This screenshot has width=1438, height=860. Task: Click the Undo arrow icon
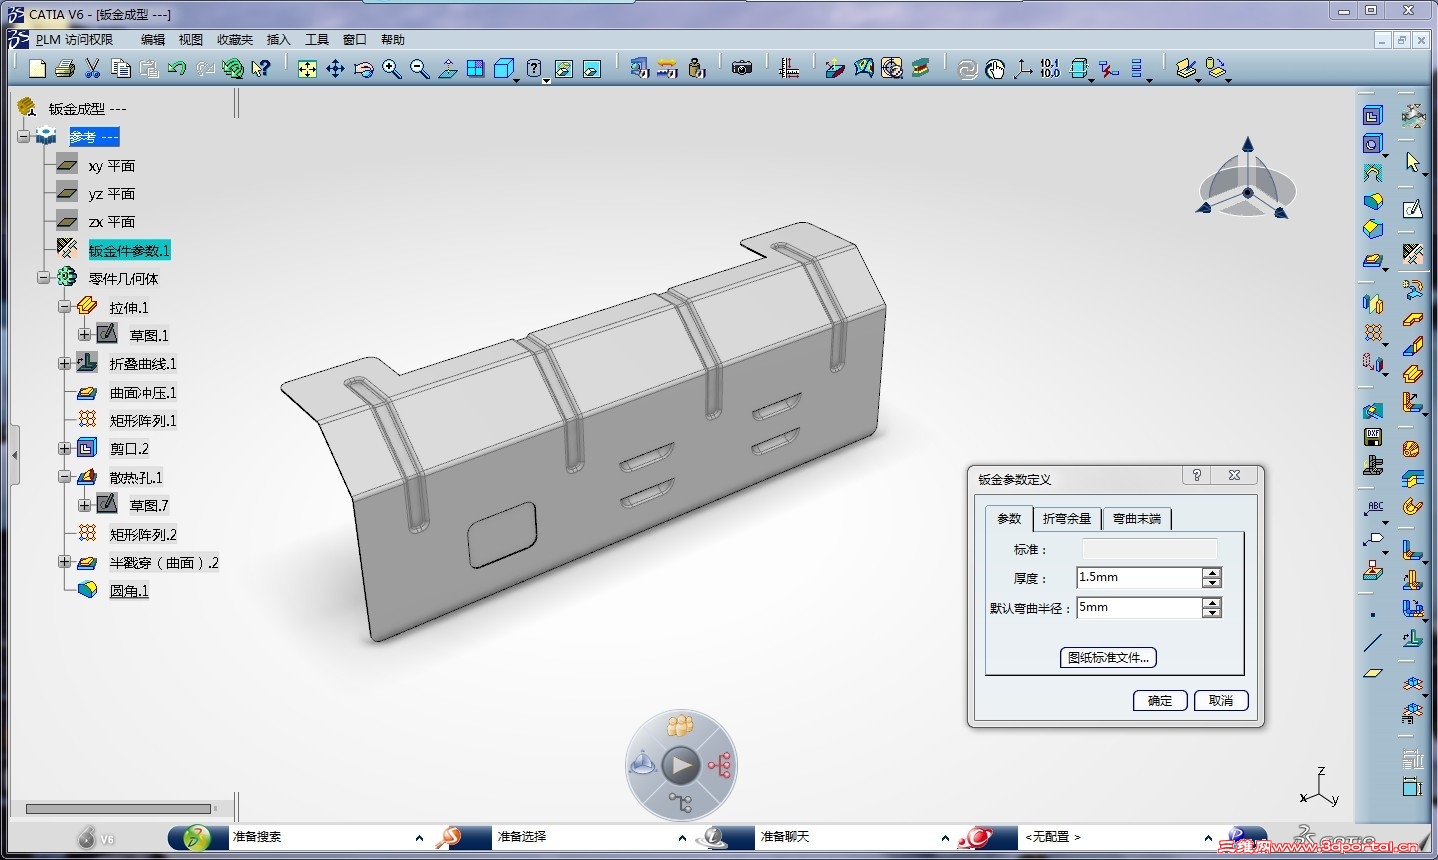point(177,69)
